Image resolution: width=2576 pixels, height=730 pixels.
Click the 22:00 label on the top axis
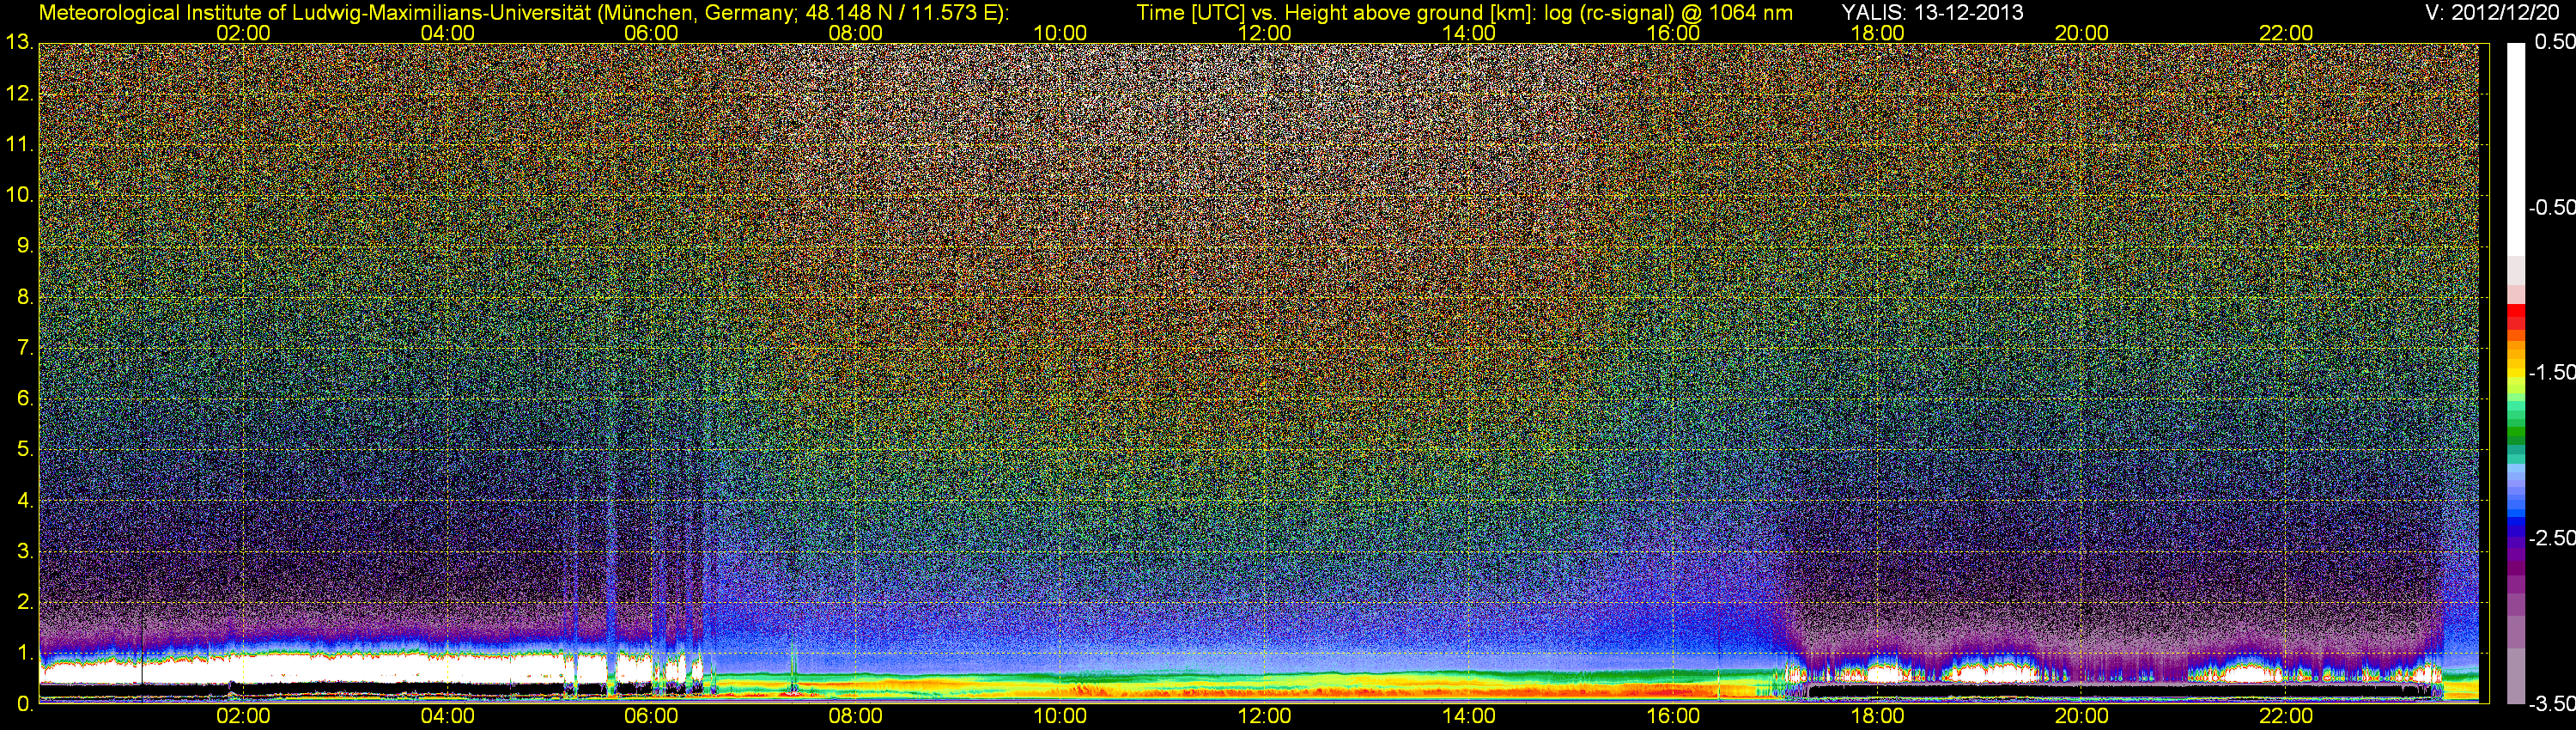coord(2286,33)
